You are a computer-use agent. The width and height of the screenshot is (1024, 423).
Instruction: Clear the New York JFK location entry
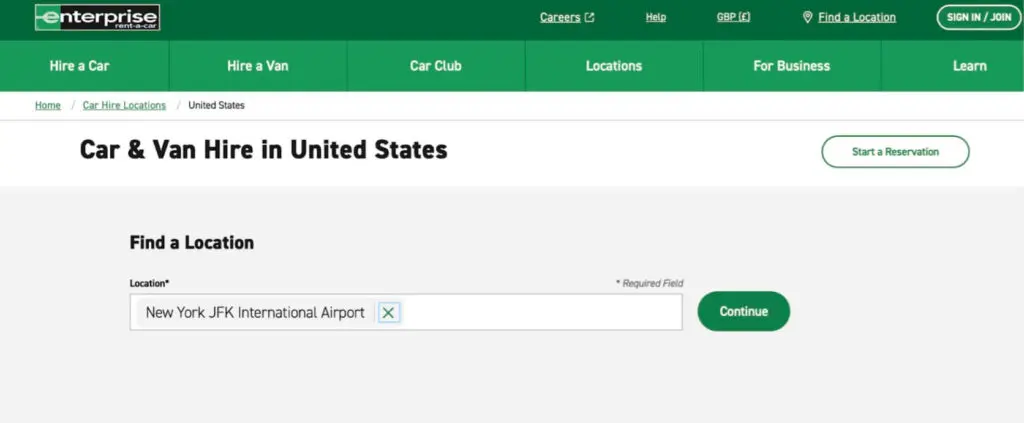click(389, 313)
